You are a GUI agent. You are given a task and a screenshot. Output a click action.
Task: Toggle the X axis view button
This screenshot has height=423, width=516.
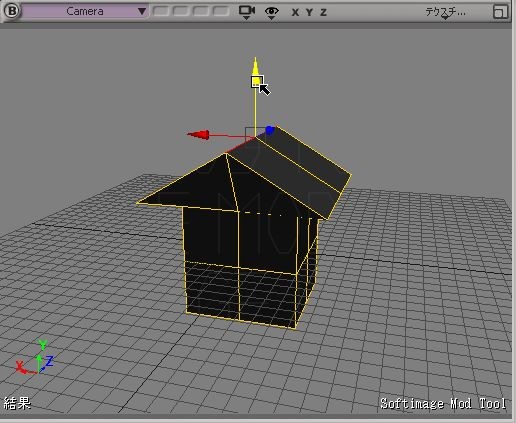point(295,13)
